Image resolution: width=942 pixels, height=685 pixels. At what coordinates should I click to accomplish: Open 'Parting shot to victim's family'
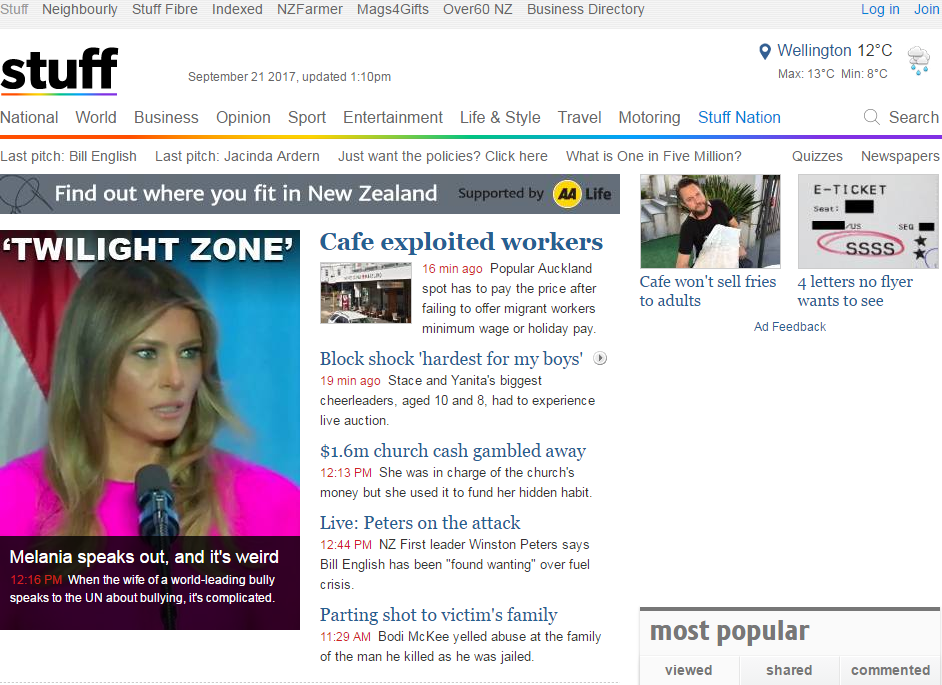pos(439,615)
